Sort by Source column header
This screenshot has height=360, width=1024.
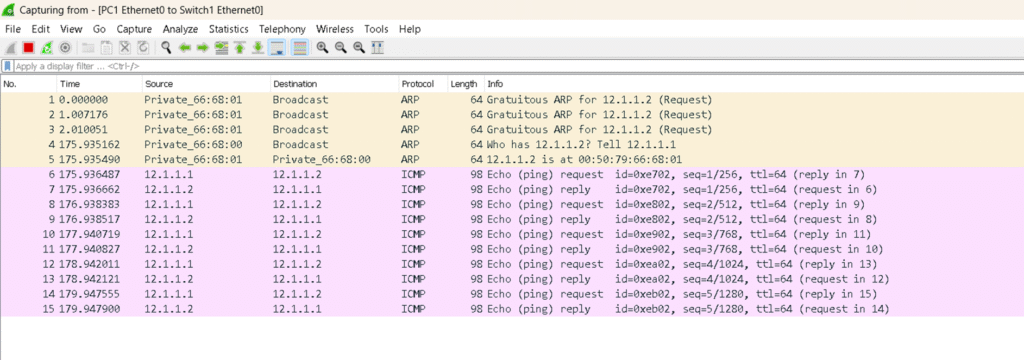tap(206, 84)
